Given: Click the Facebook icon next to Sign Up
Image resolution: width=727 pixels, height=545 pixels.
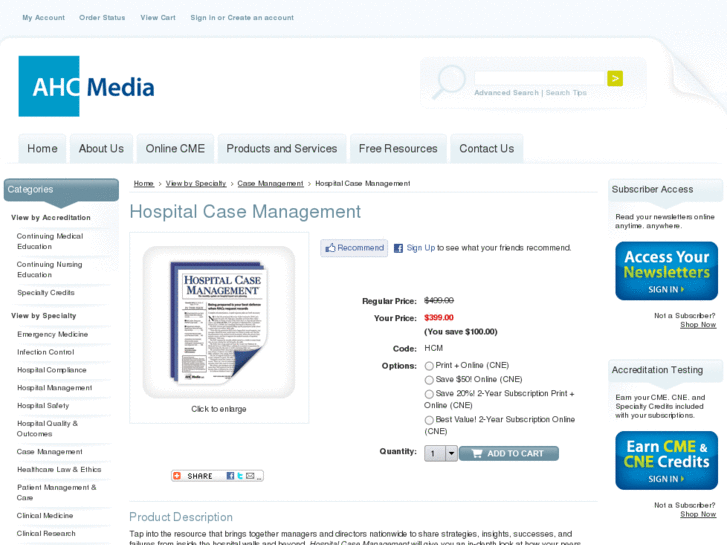Looking at the screenshot, I should coord(398,248).
